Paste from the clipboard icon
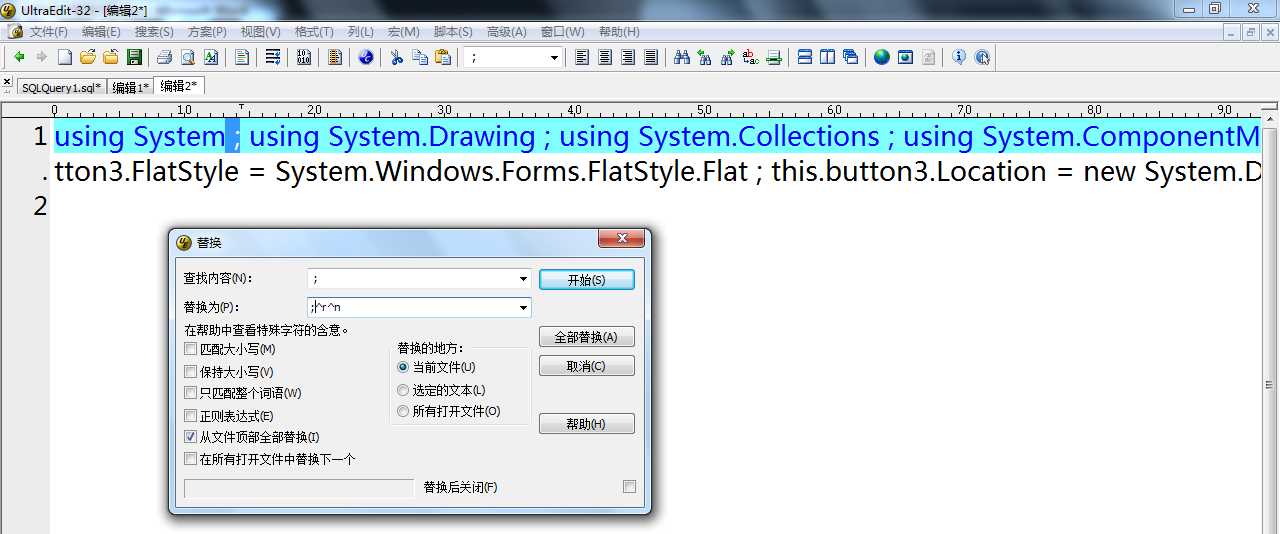 443,57
